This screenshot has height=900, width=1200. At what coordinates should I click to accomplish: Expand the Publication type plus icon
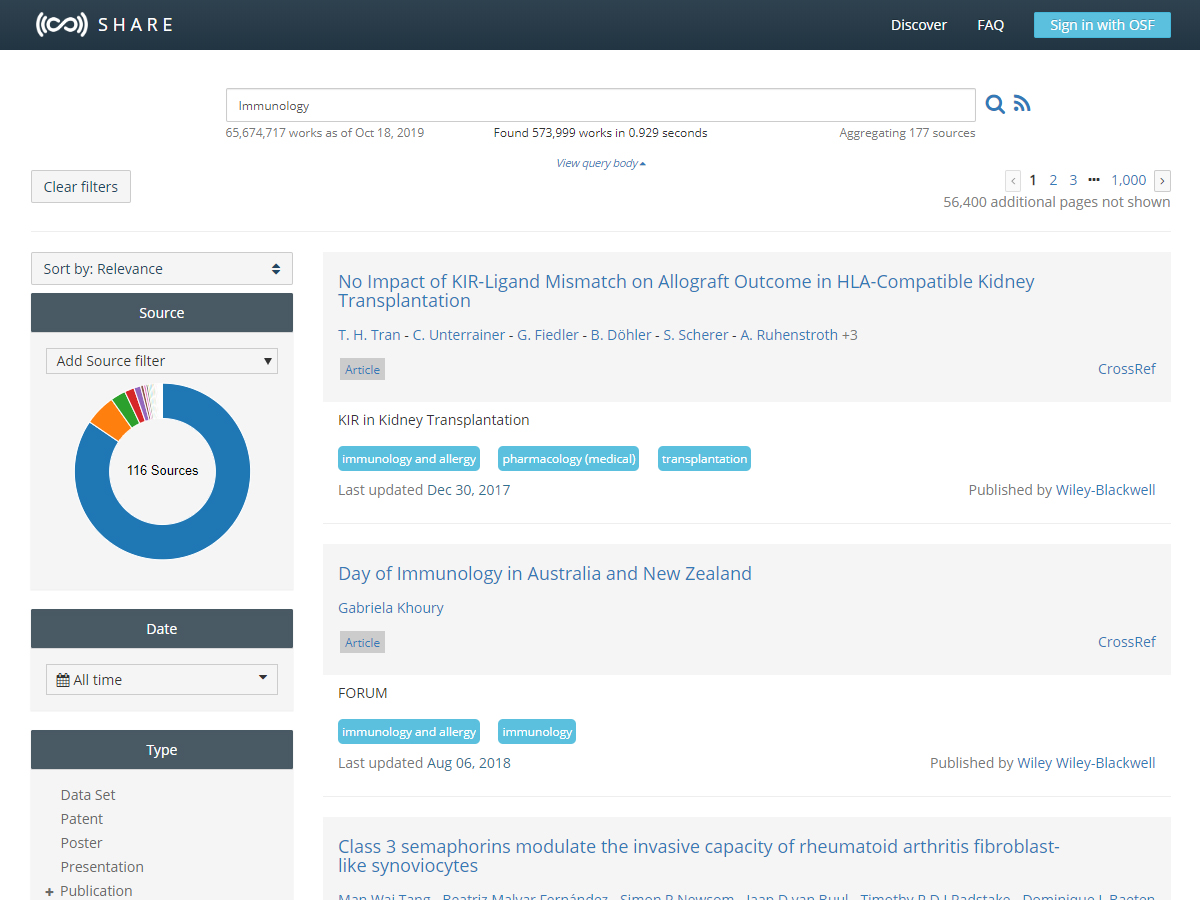49,891
